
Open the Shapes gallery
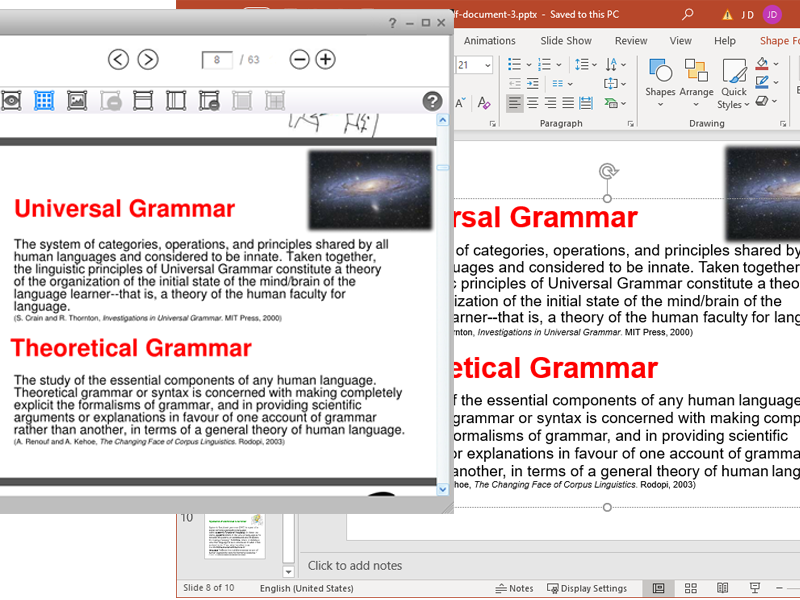pos(660,83)
